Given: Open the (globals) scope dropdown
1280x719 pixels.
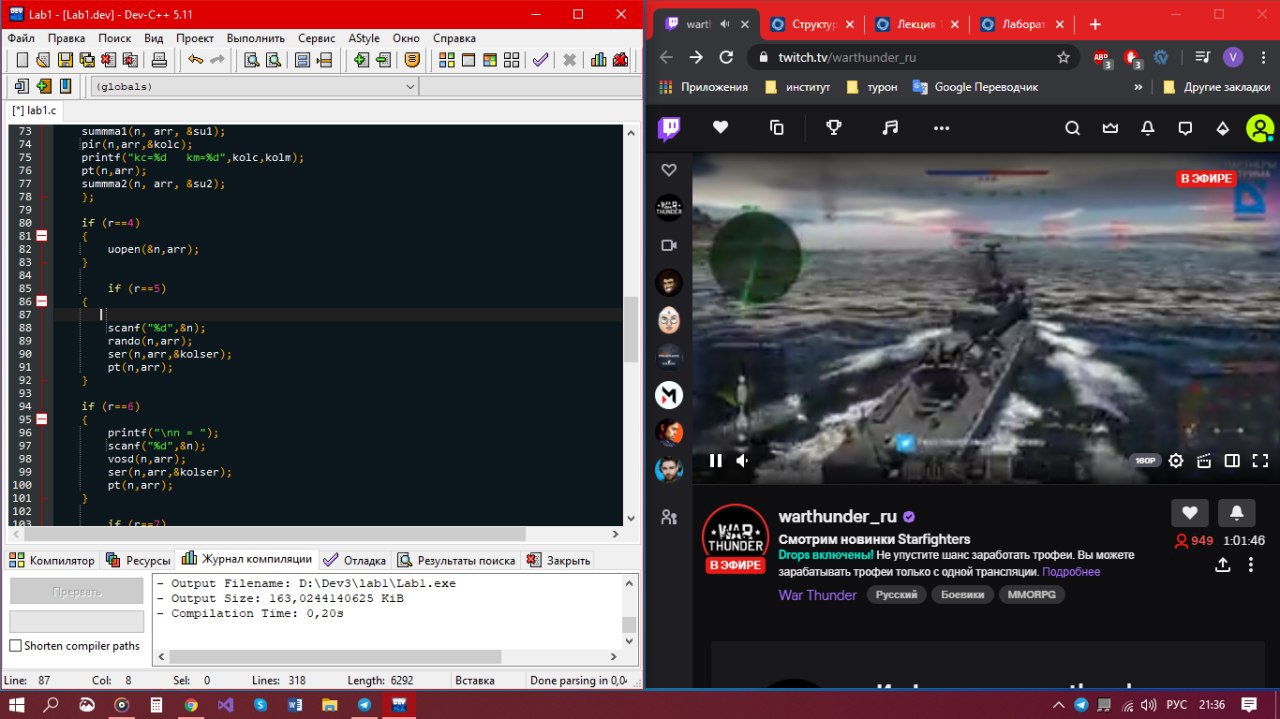Looking at the screenshot, I should point(254,87).
